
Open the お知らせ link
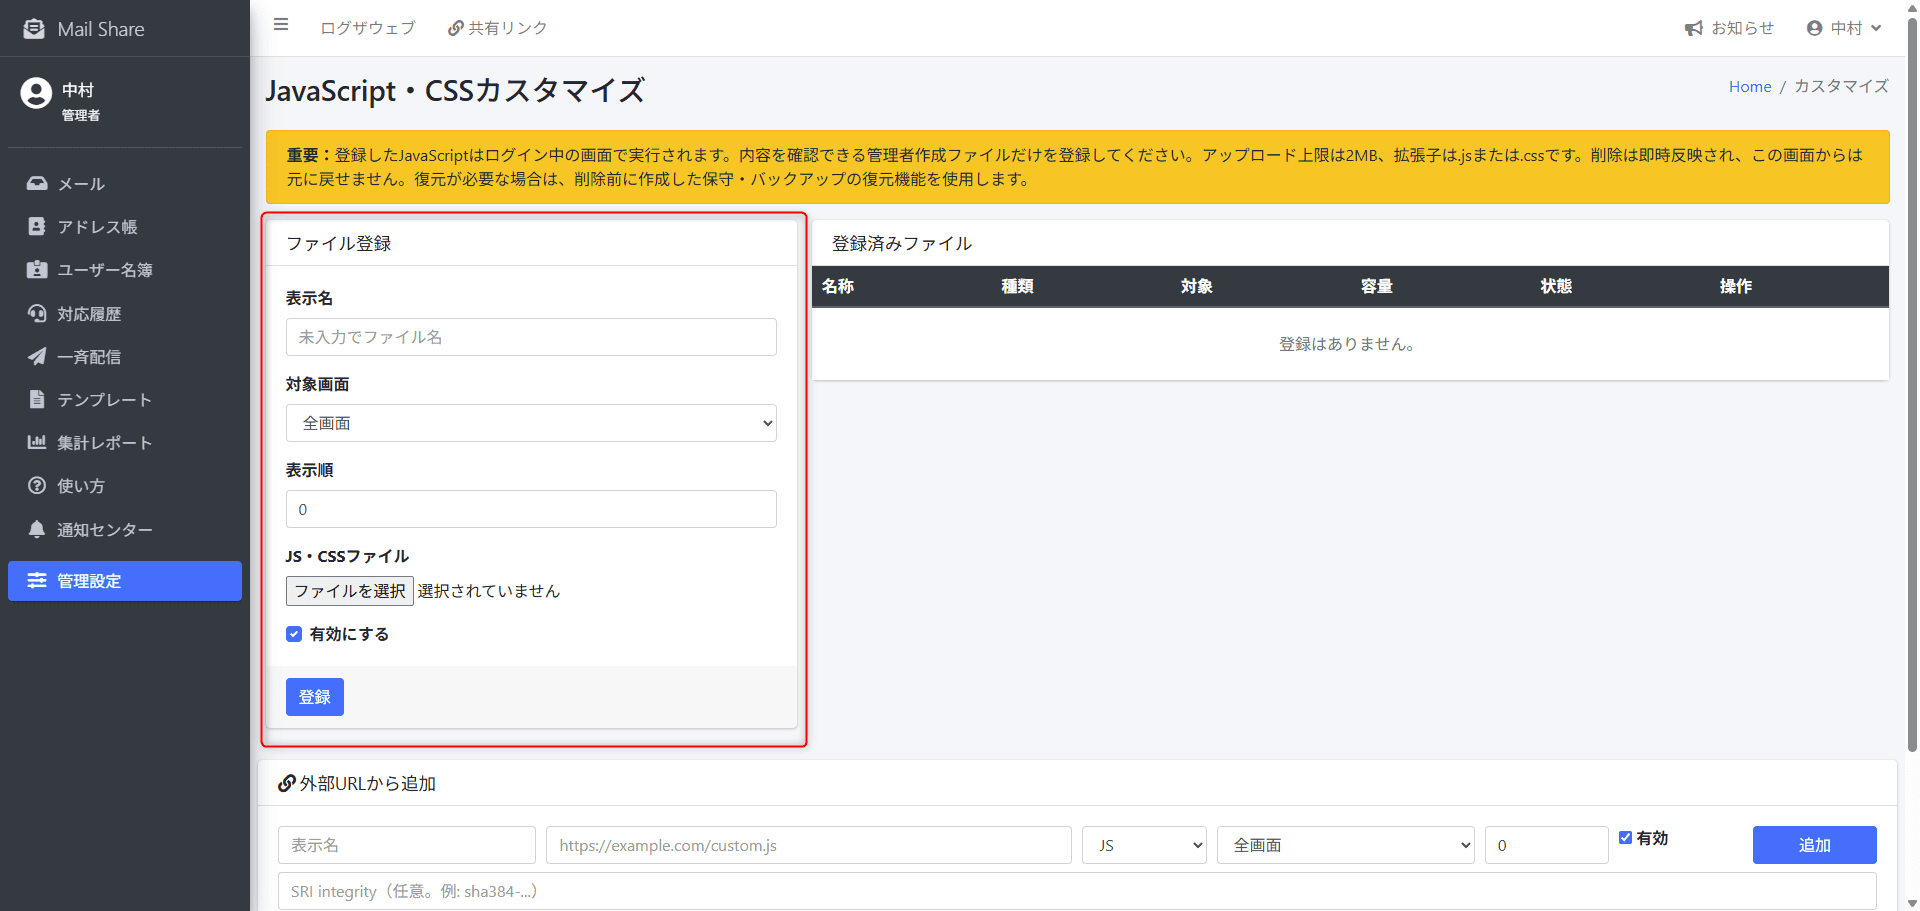(x=1729, y=28)
